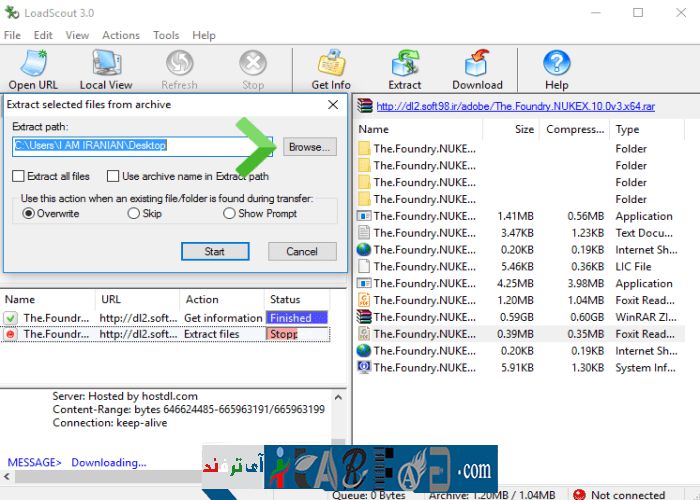The width and height of the screenshot is (700, 500).
Task: Sort task list by Status column header
Action: pyautogui.click(x=285, y=299)
